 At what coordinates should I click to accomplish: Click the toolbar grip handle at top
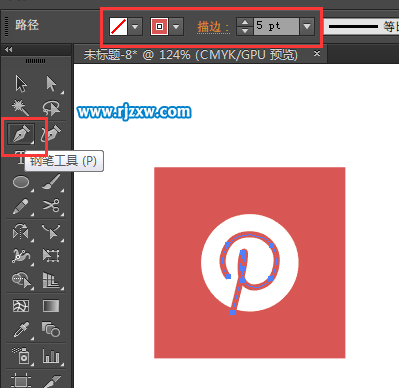[x=35, y=61]
